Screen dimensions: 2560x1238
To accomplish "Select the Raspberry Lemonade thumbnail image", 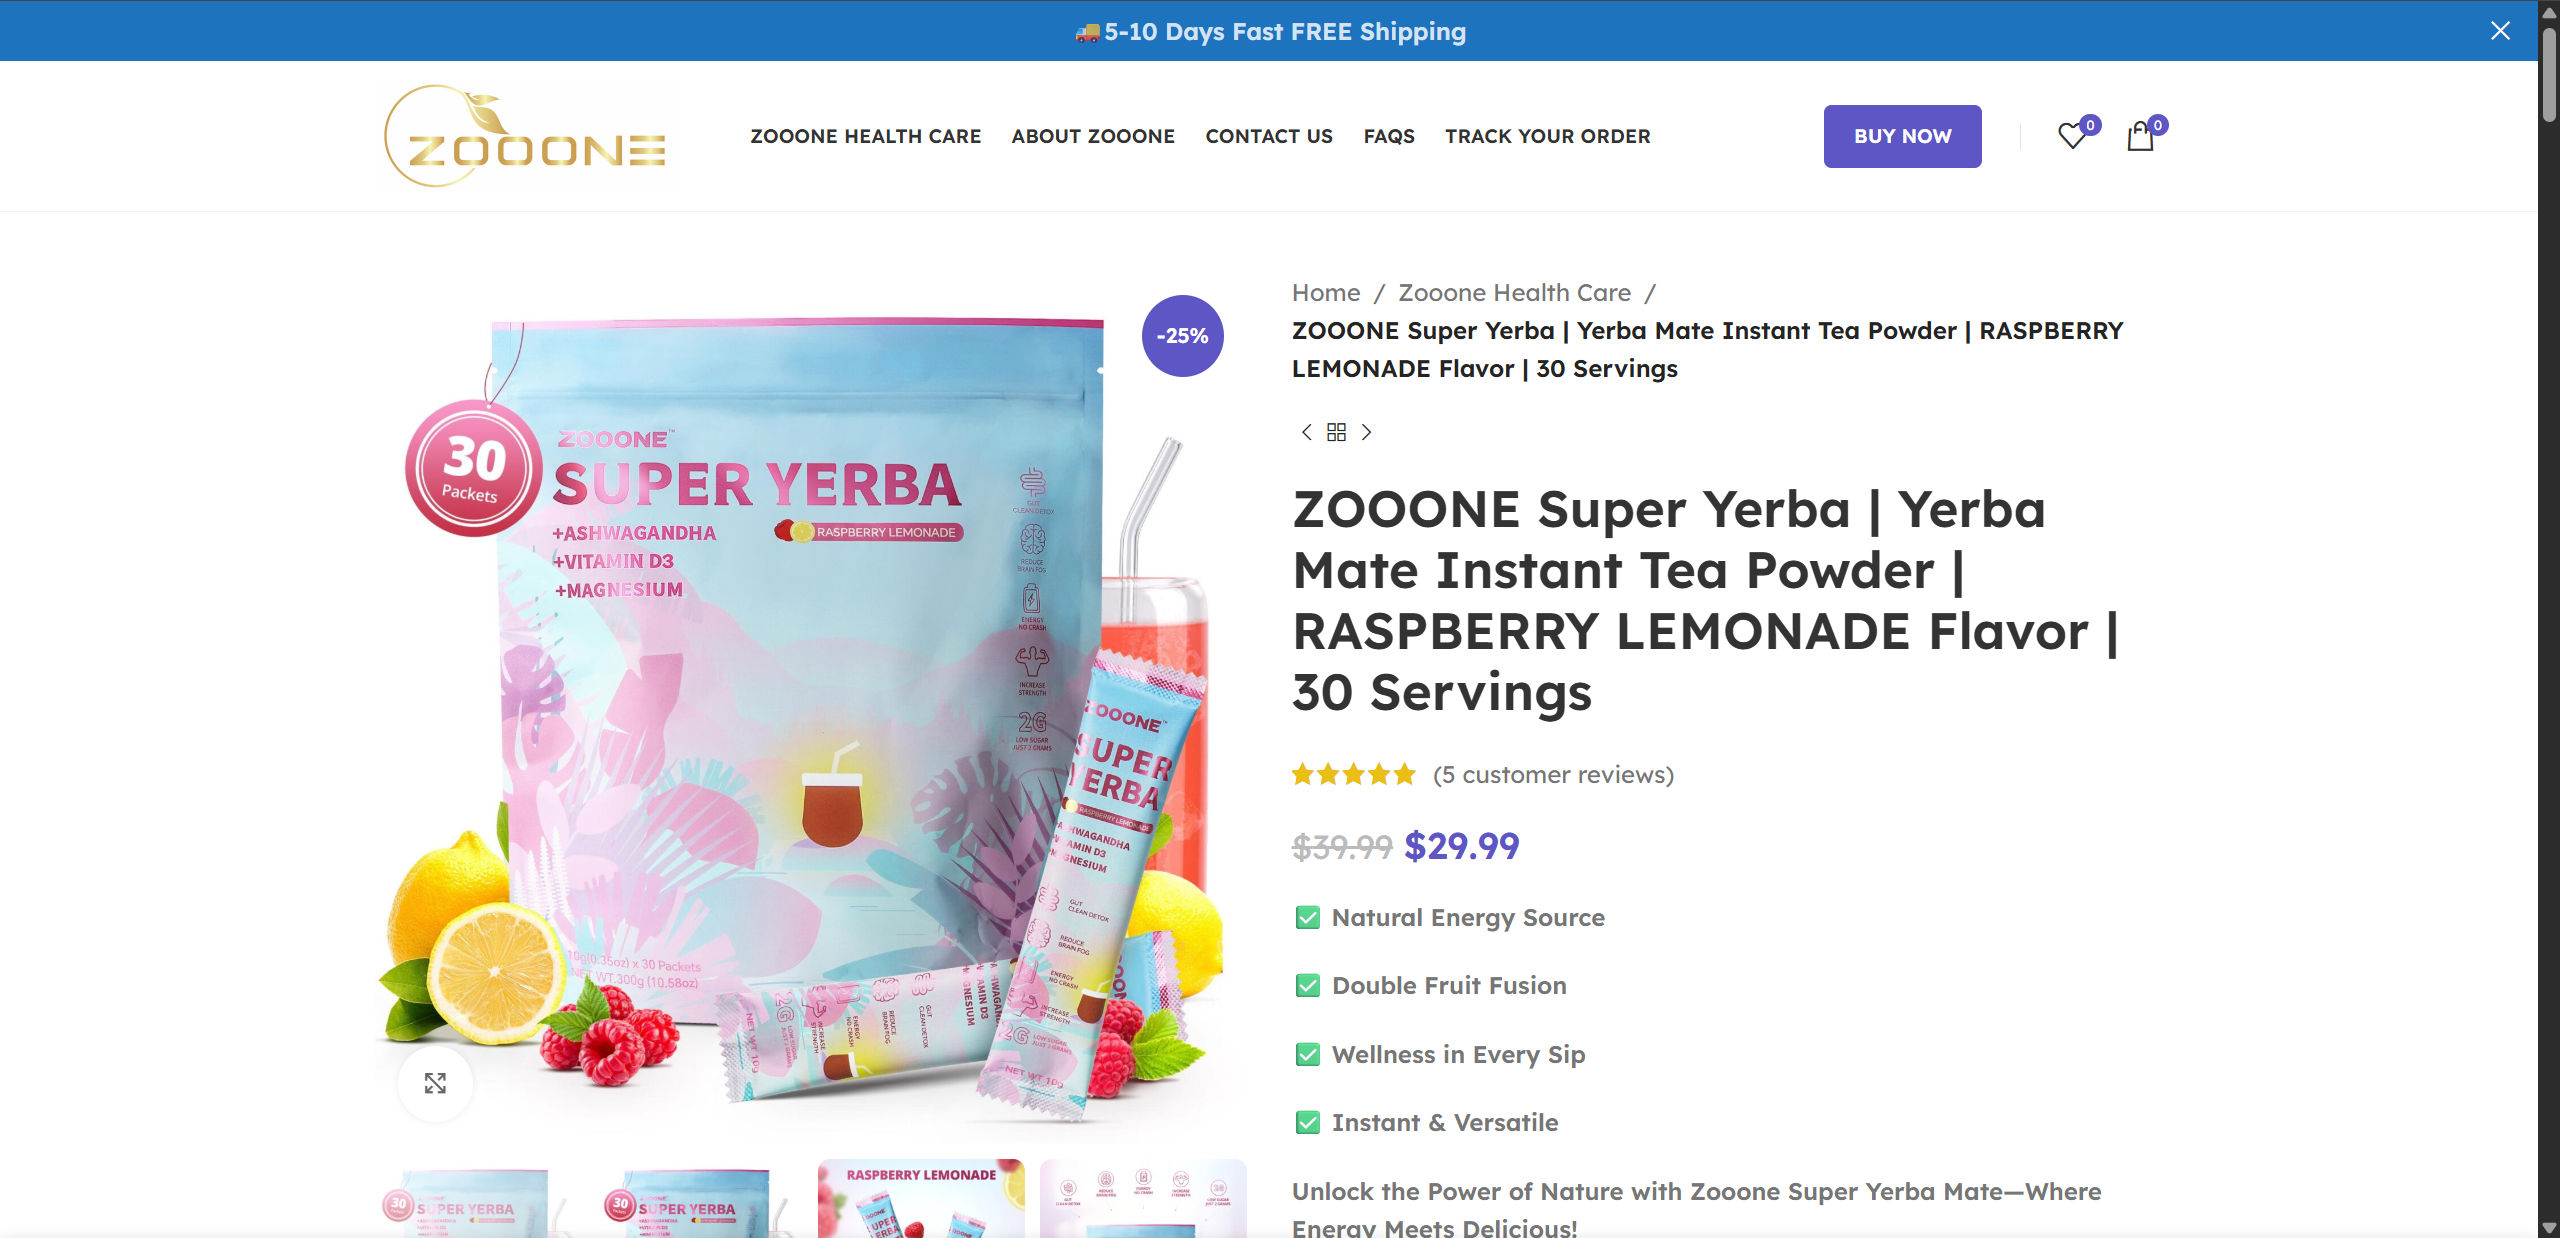I will point(921,1199).
